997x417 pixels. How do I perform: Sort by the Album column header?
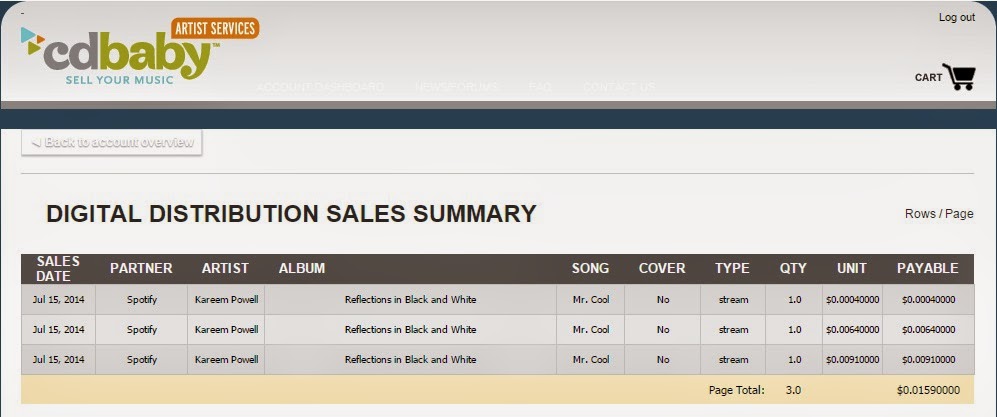point(301,268)
